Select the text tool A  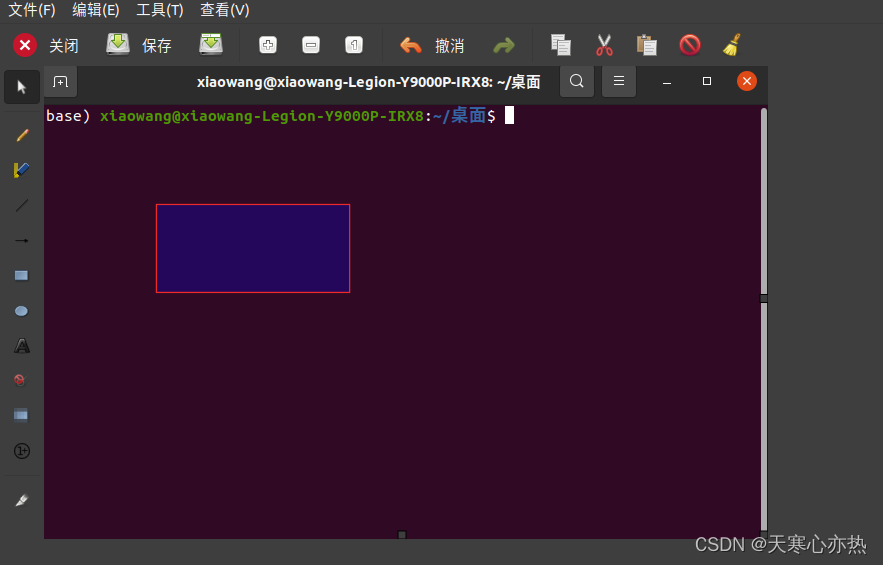tap(22, 345)
